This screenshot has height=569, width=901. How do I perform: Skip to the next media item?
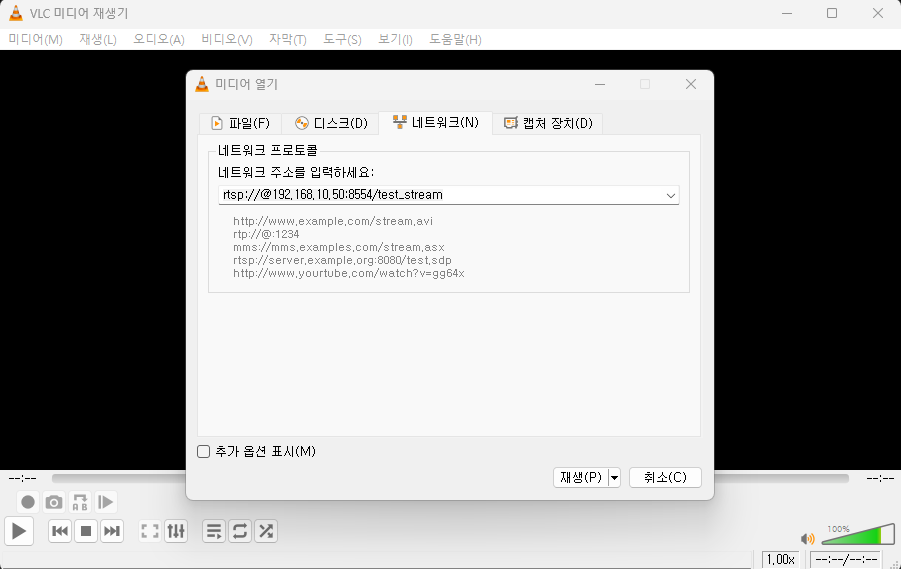112,531
